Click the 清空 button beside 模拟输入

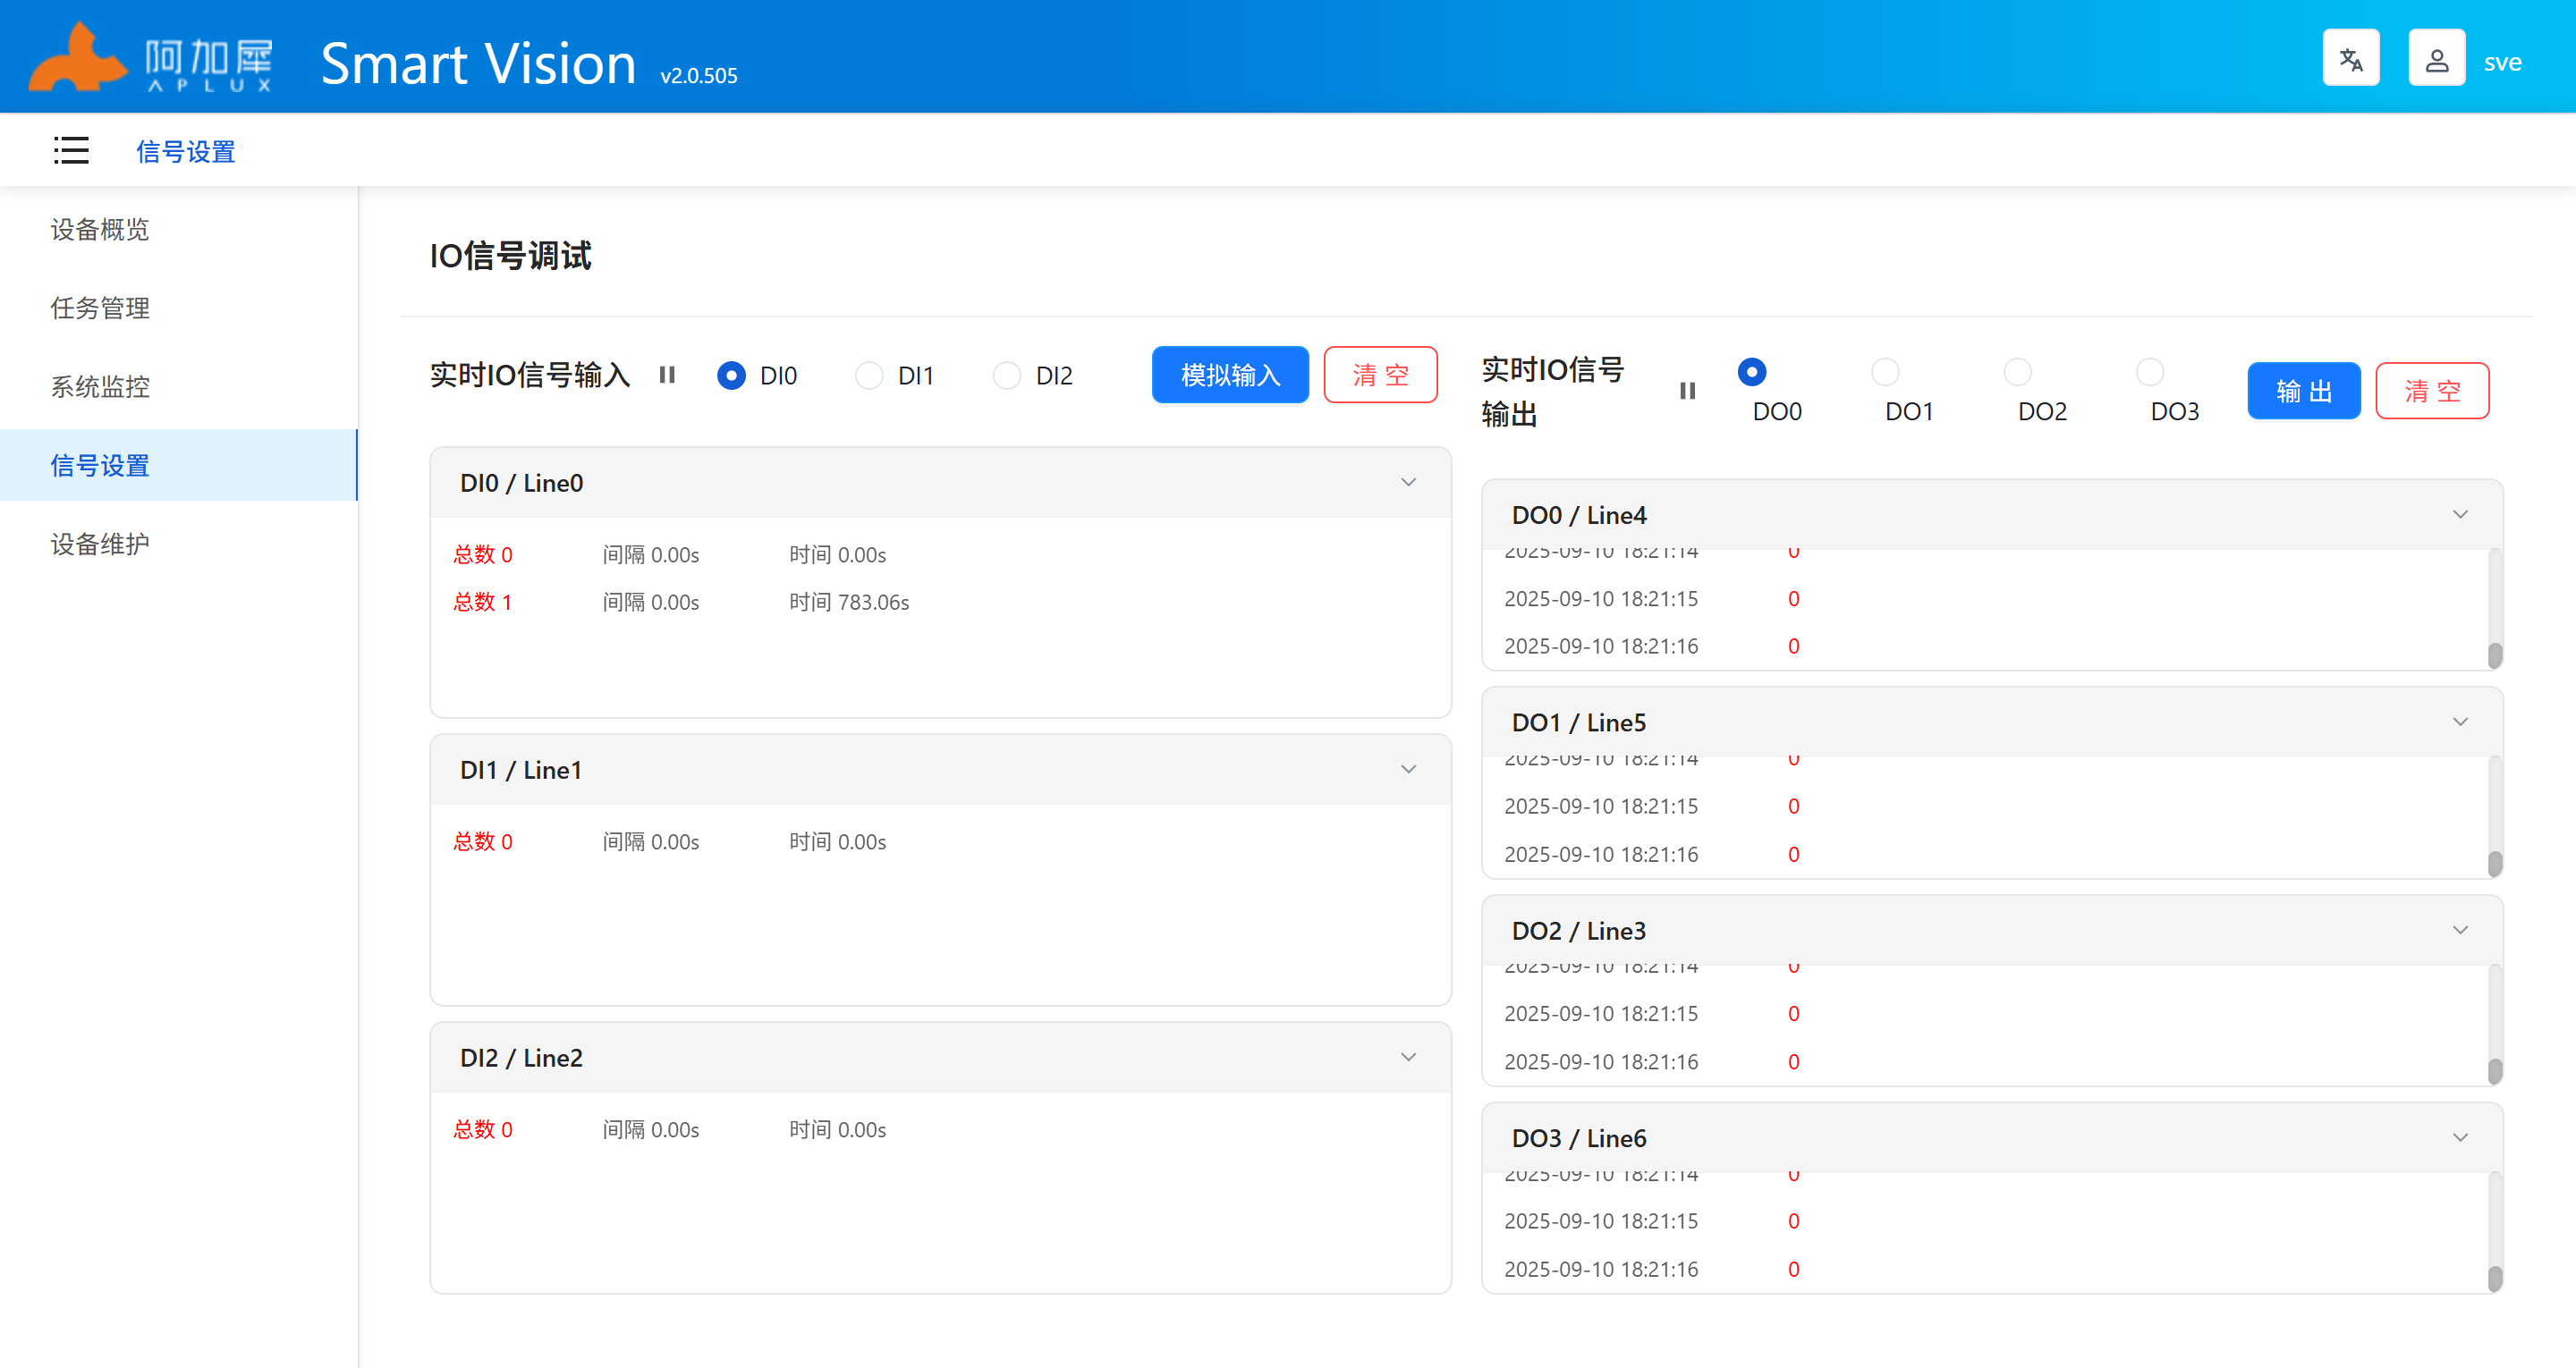[x=1380, y=375]
